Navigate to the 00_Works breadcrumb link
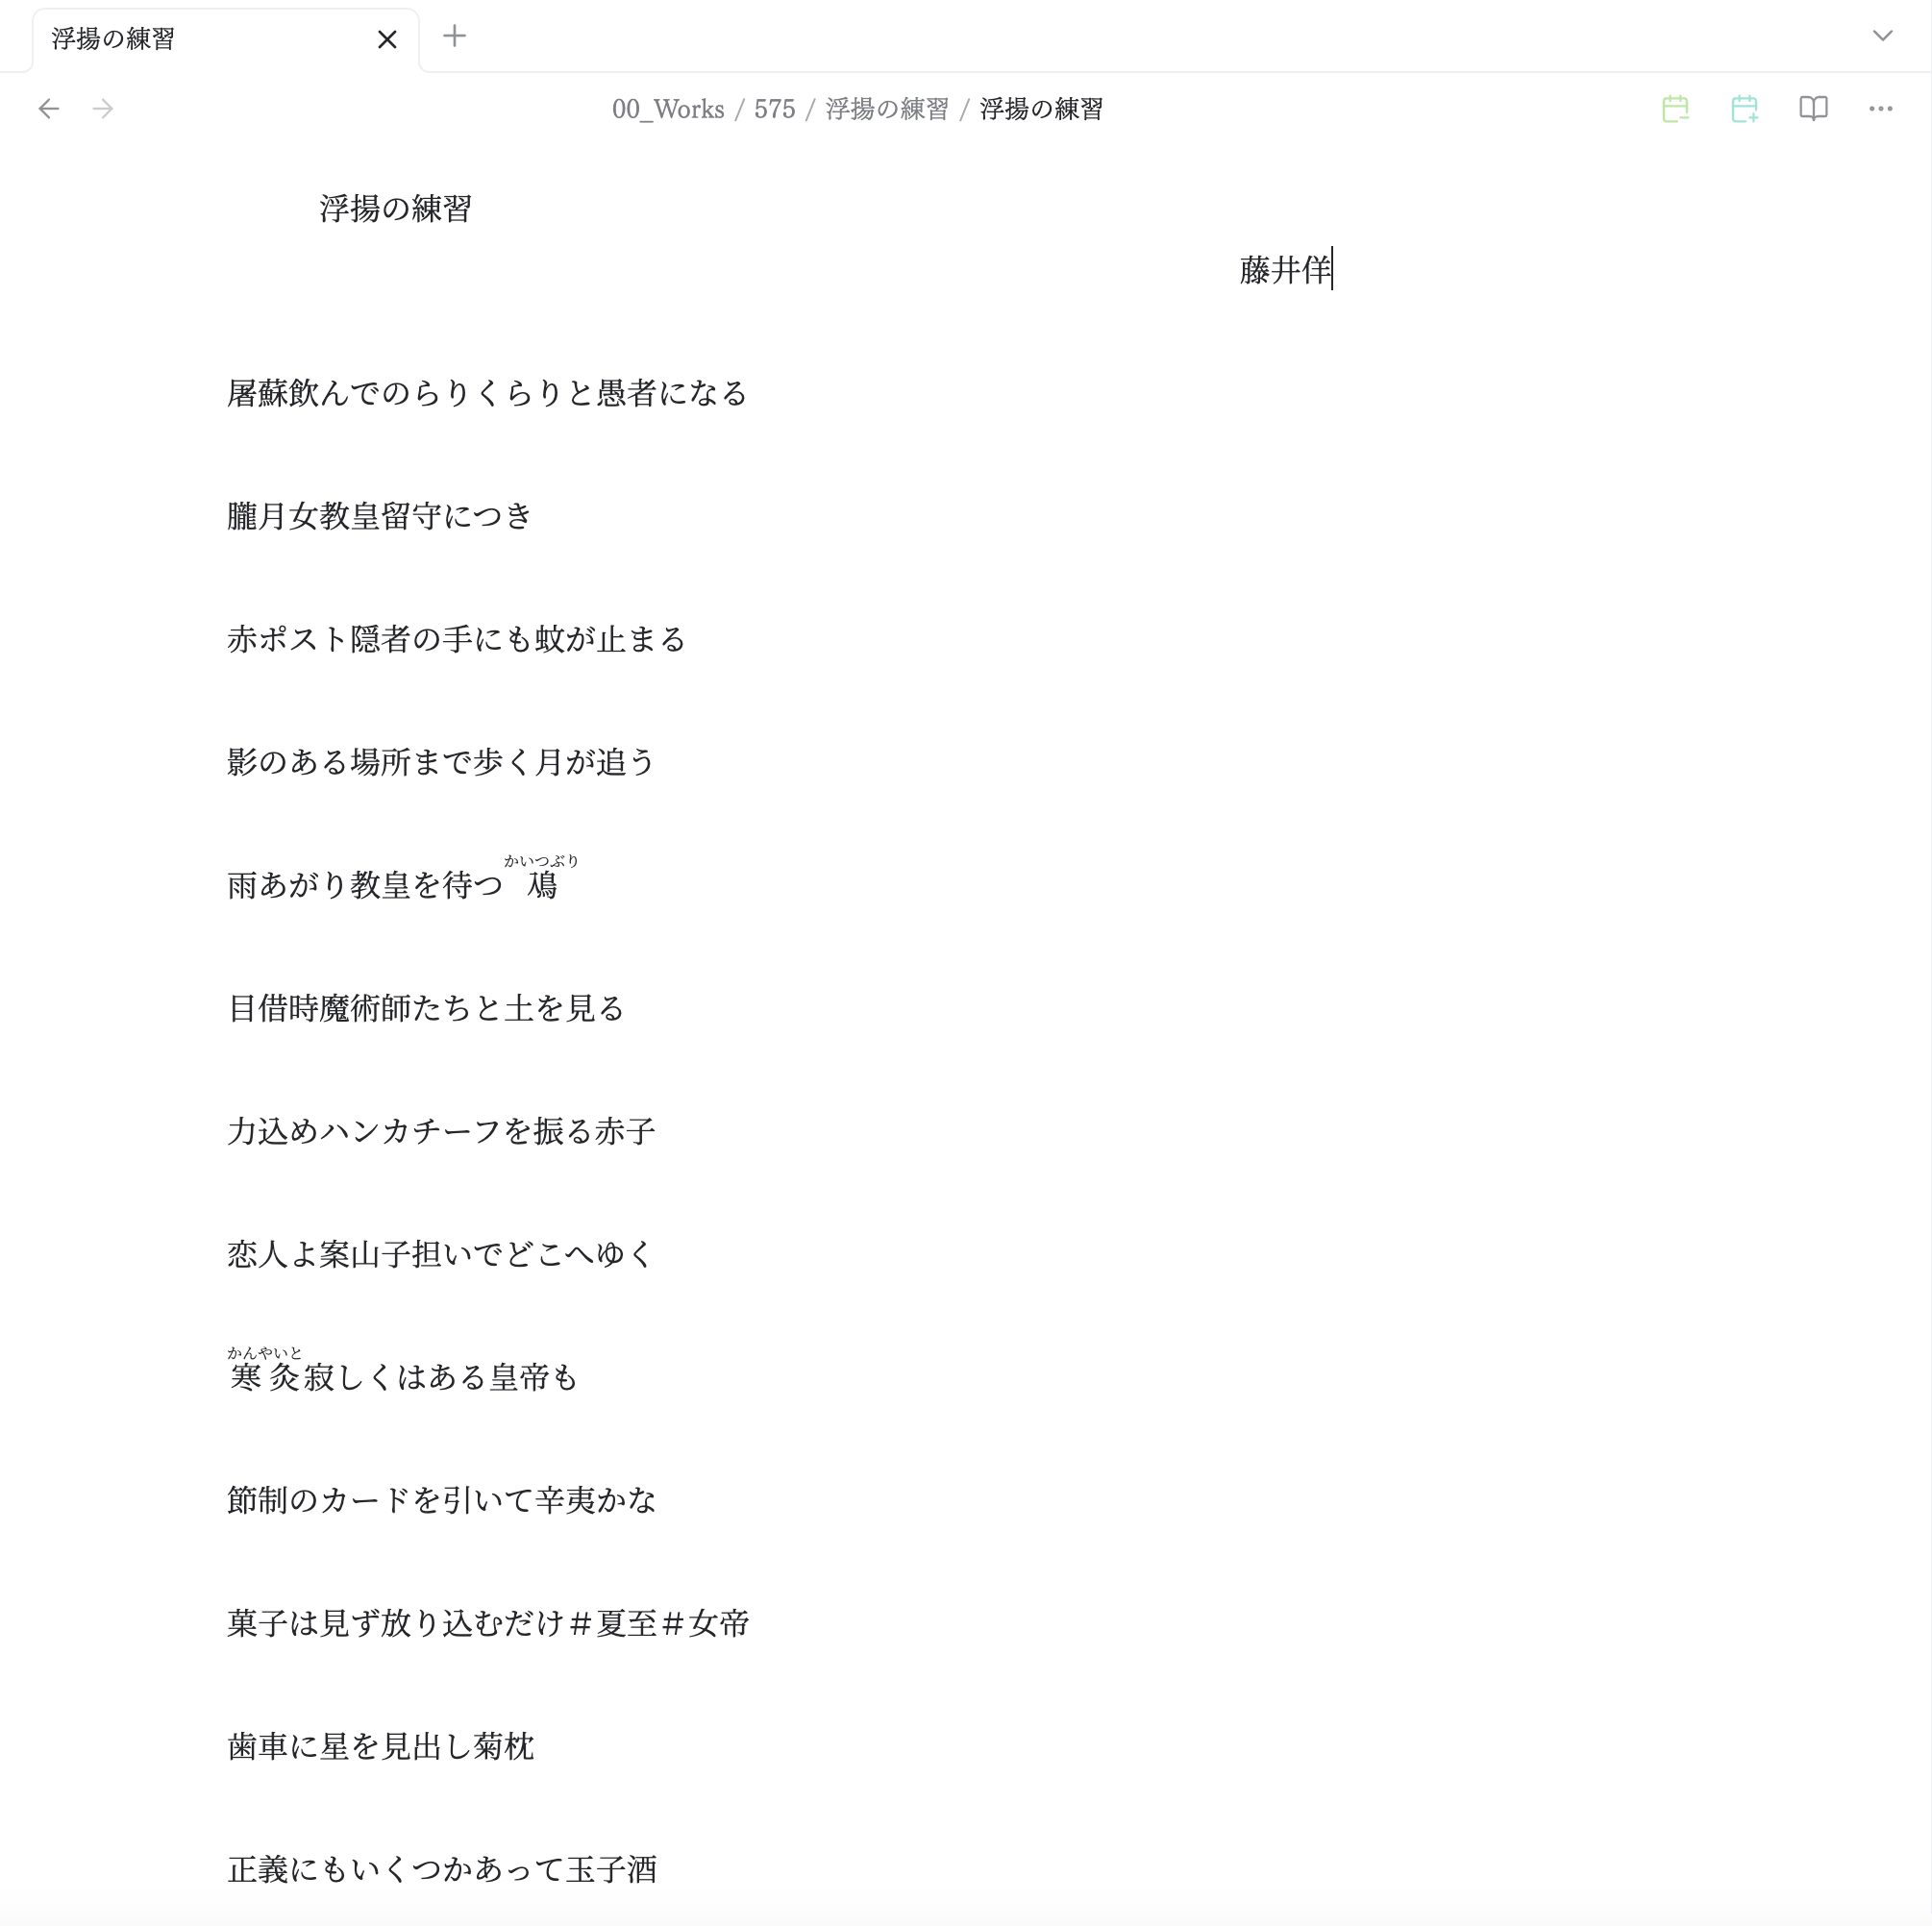1932x1926 pixels. pos(668,110)
